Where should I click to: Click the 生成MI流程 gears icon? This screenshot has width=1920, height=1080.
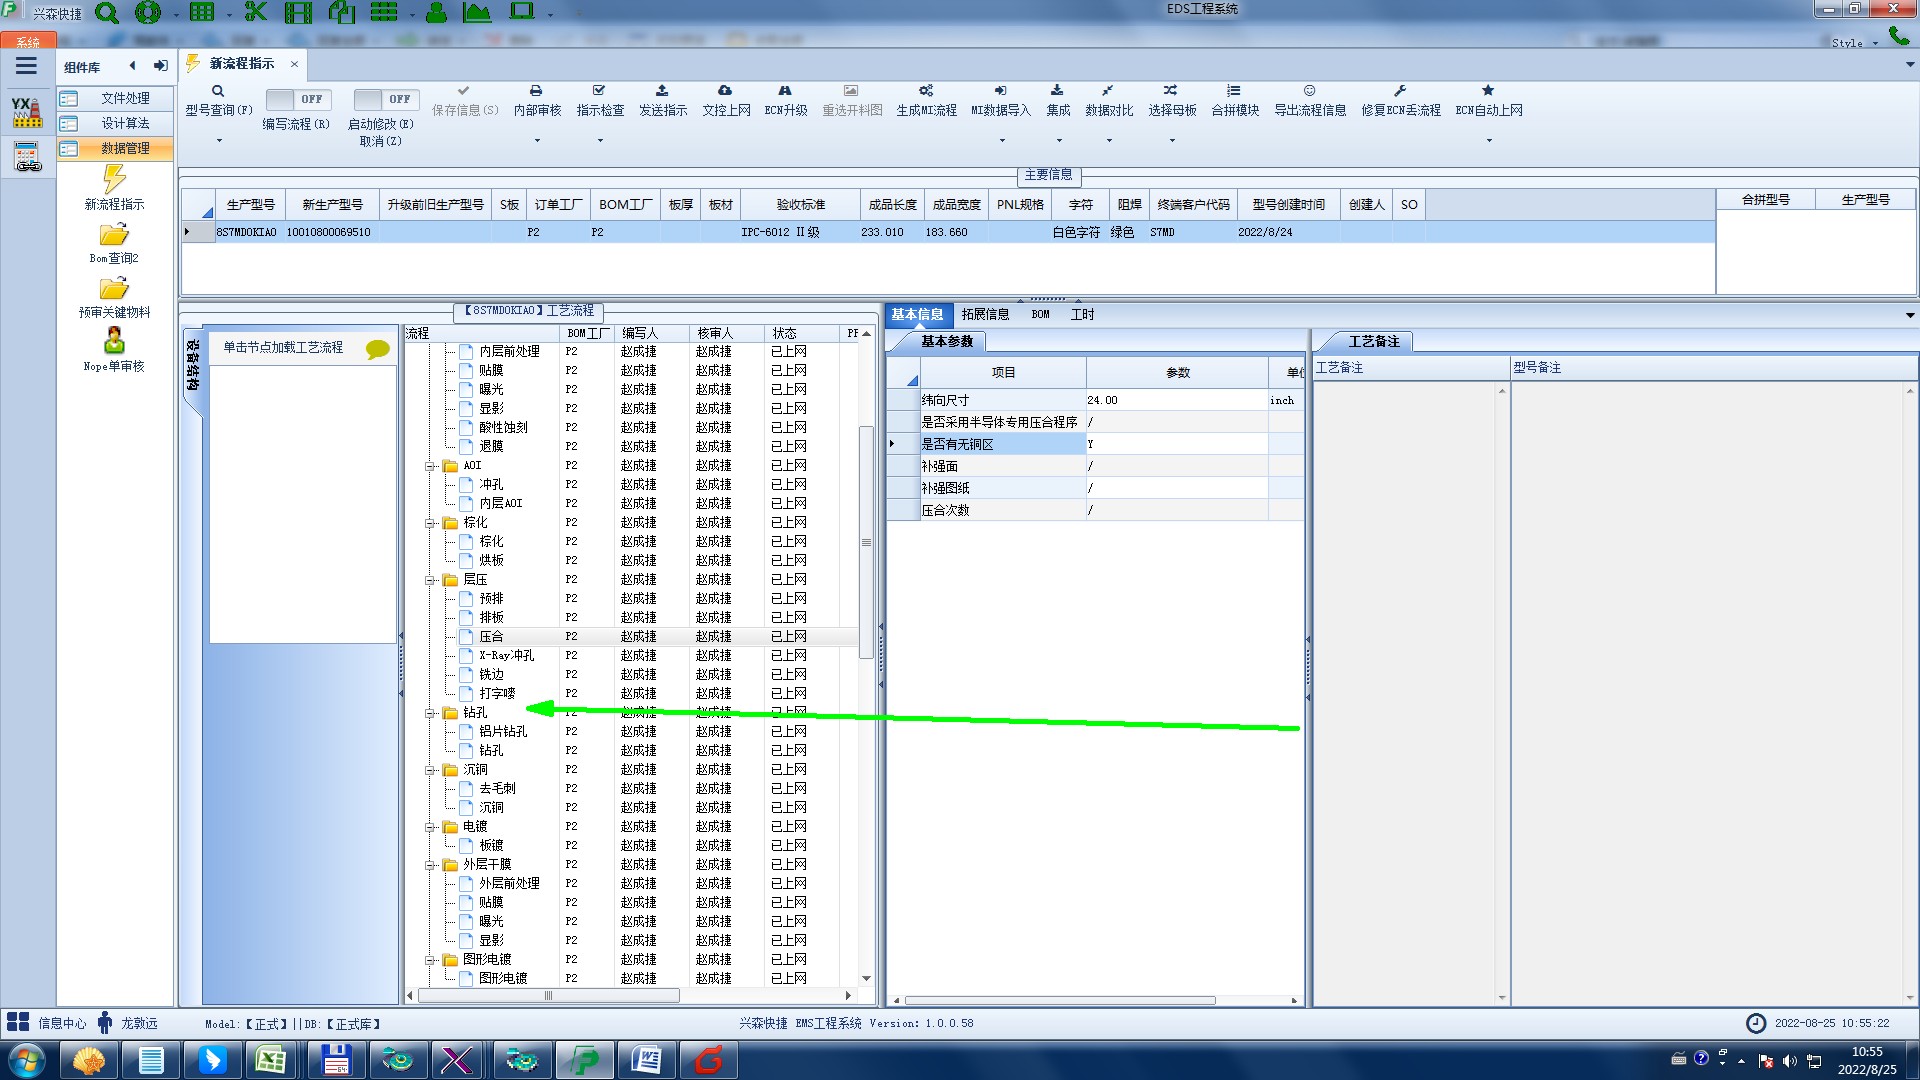point(926,91)
